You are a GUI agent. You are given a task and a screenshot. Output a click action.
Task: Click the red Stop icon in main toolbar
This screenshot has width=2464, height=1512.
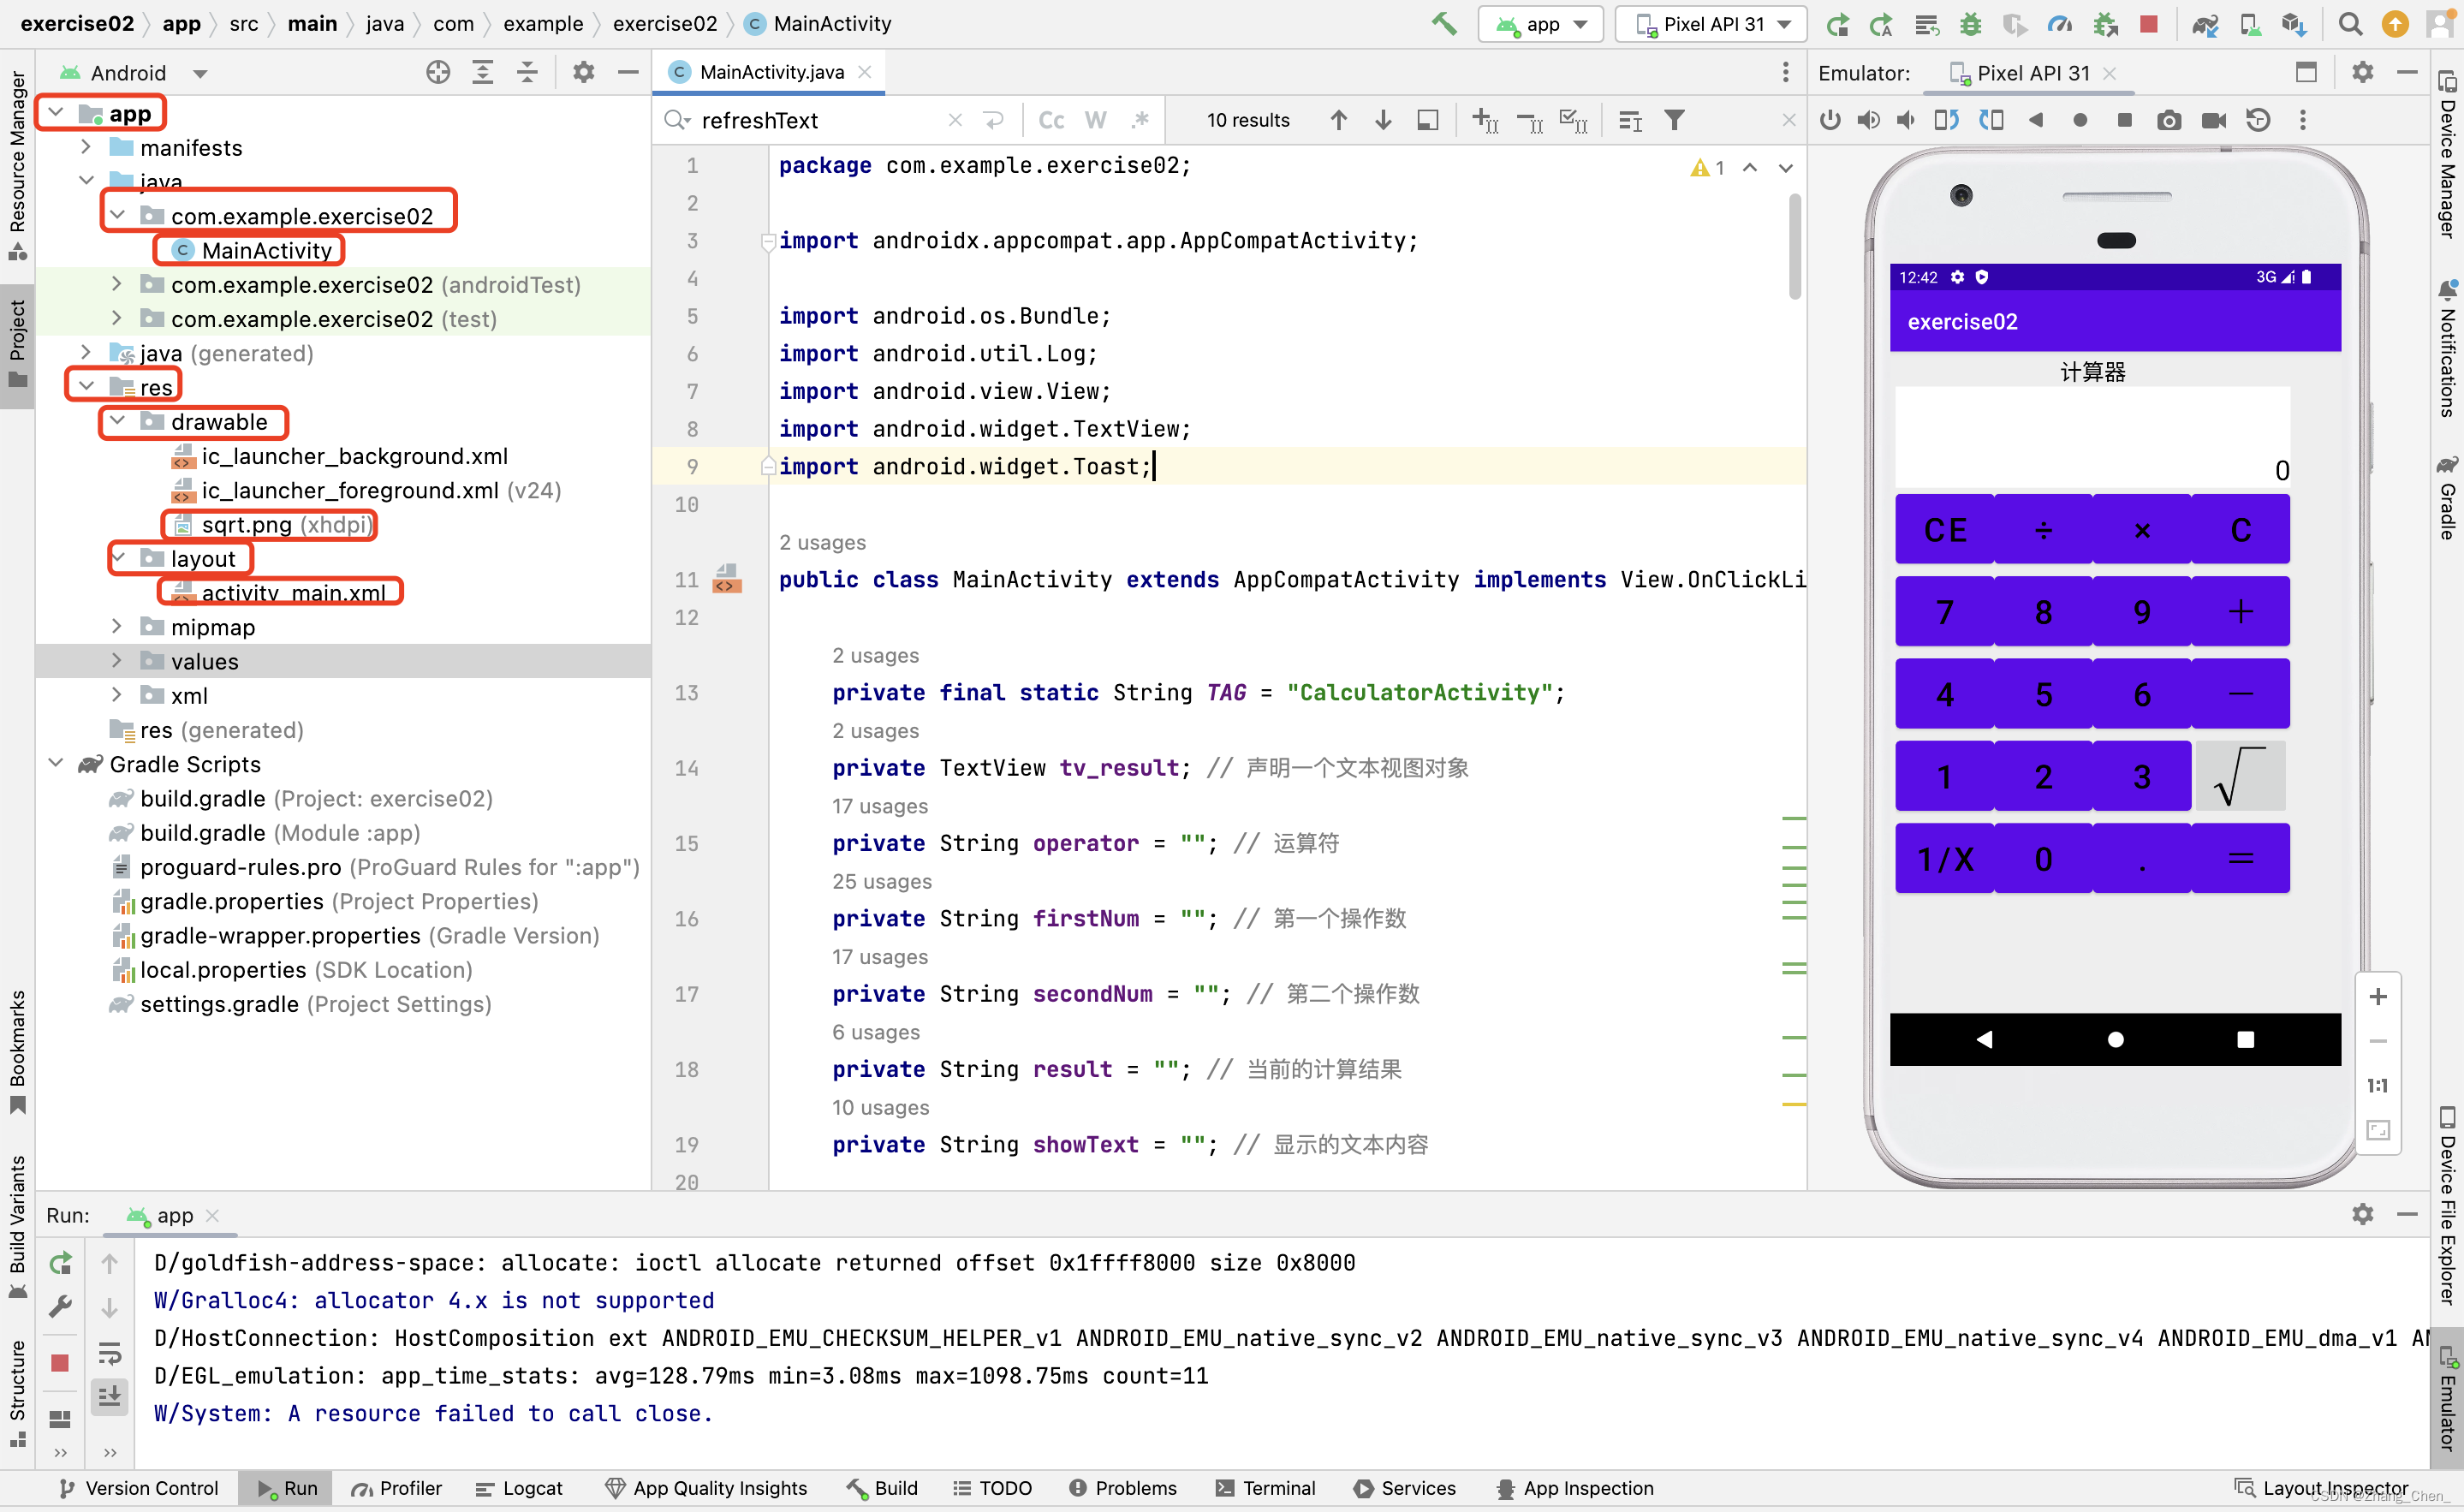(x=2148, y=24)
